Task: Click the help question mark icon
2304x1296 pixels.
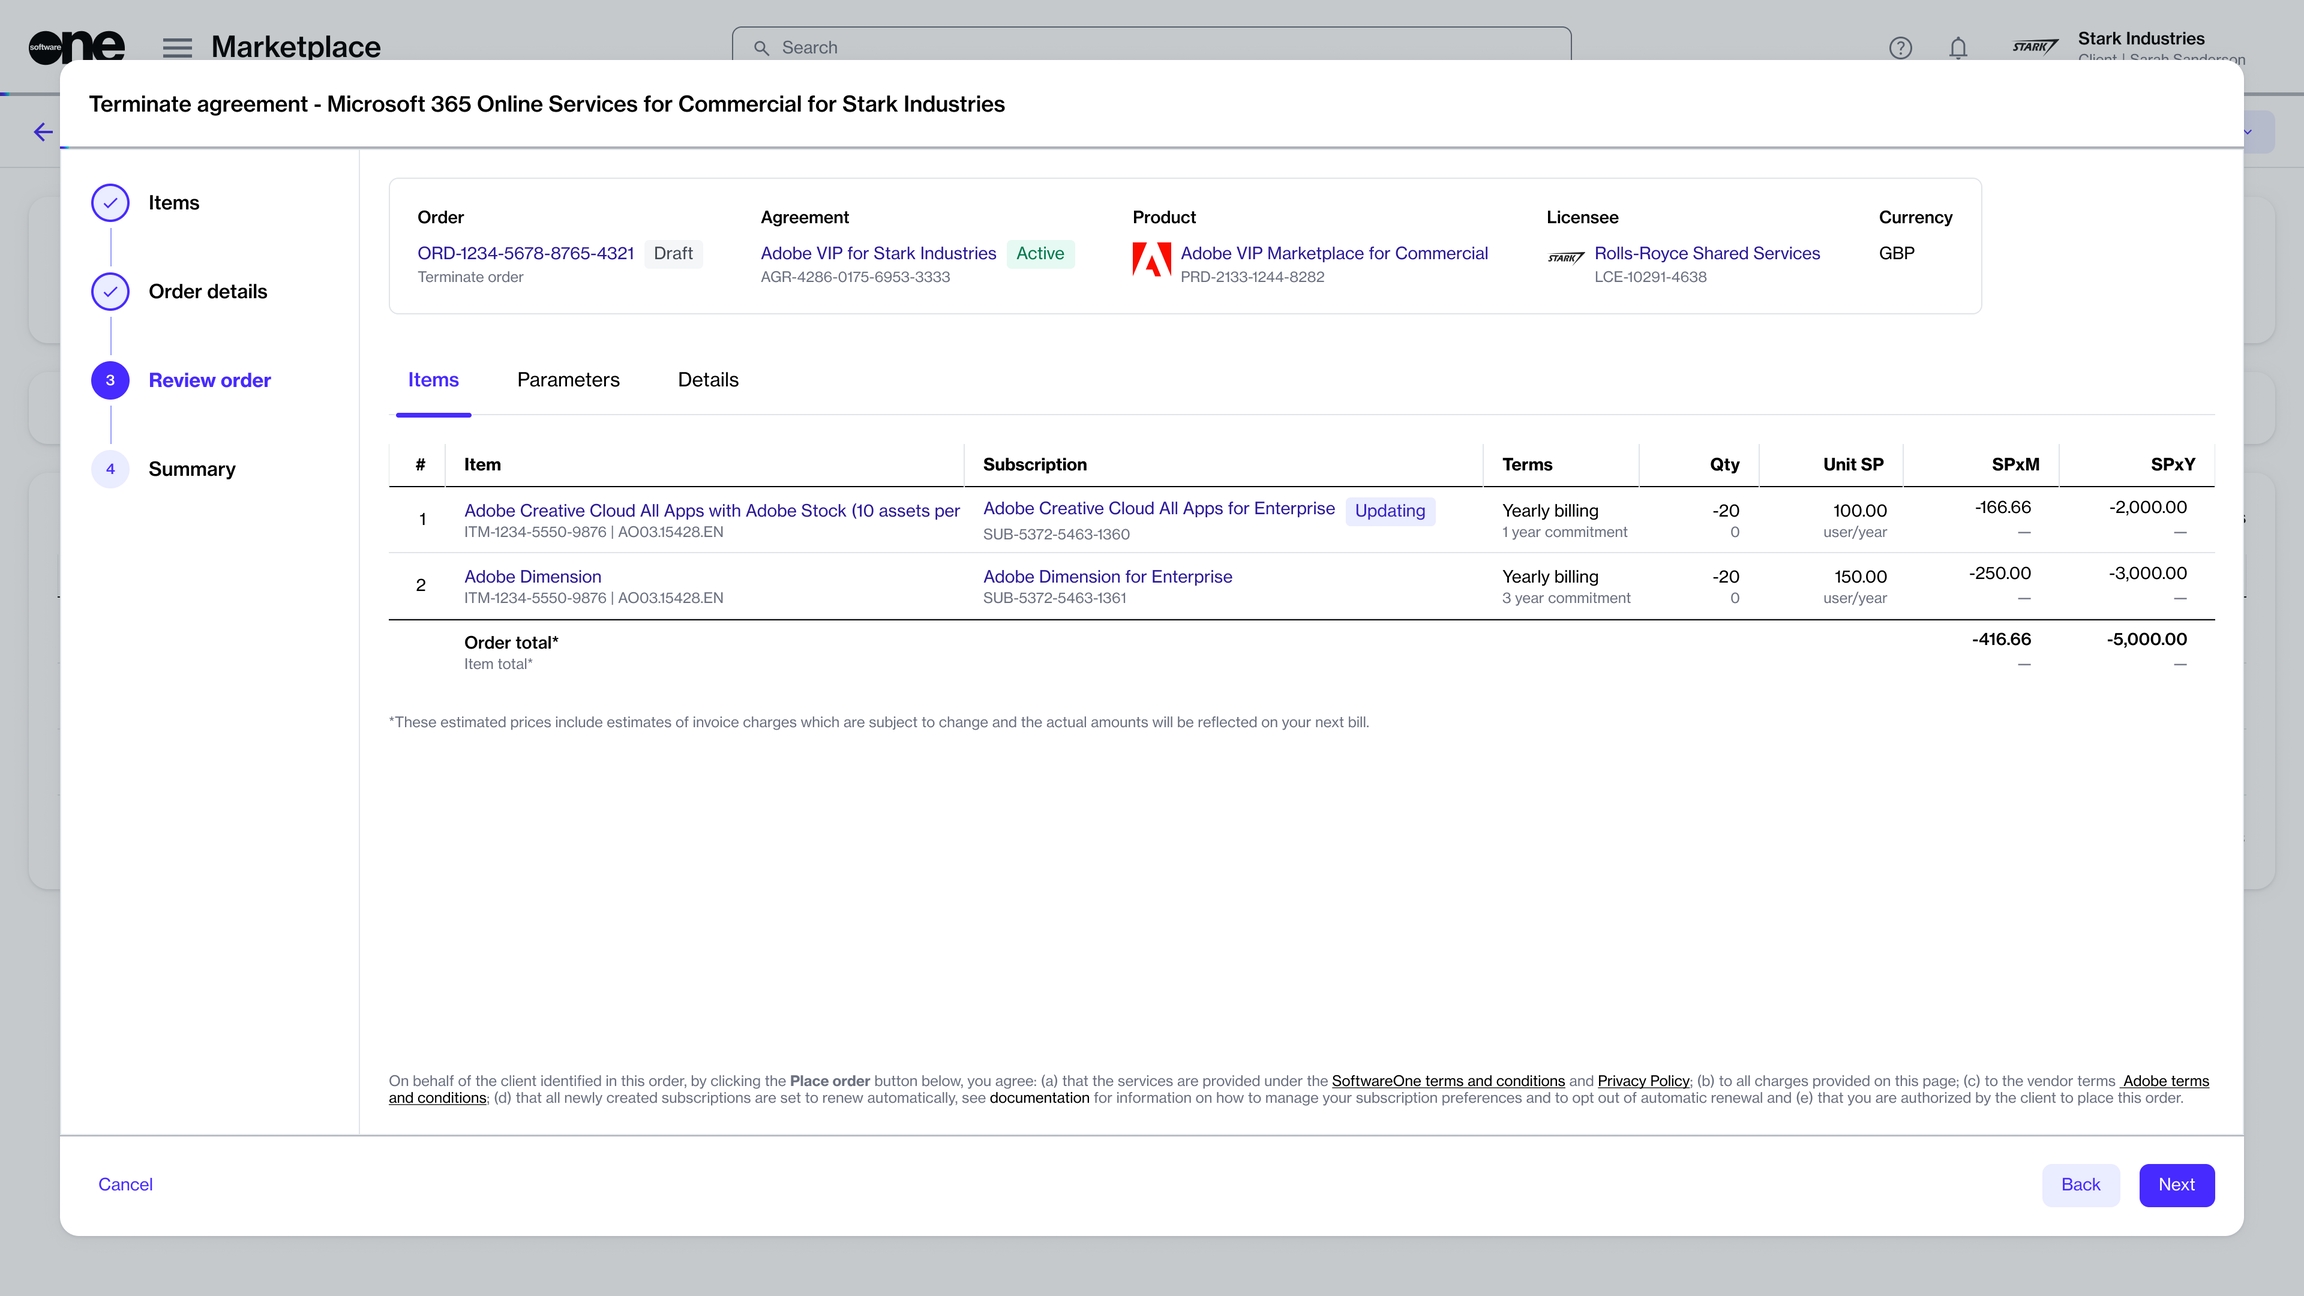Action: coord(1900,47)
